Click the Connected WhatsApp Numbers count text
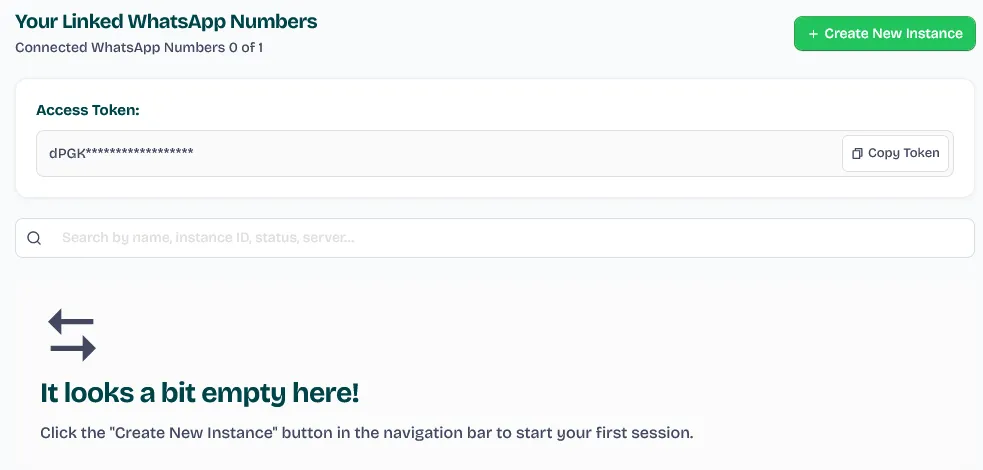This screenshot has width=983, height=470. tap(139, 47)
